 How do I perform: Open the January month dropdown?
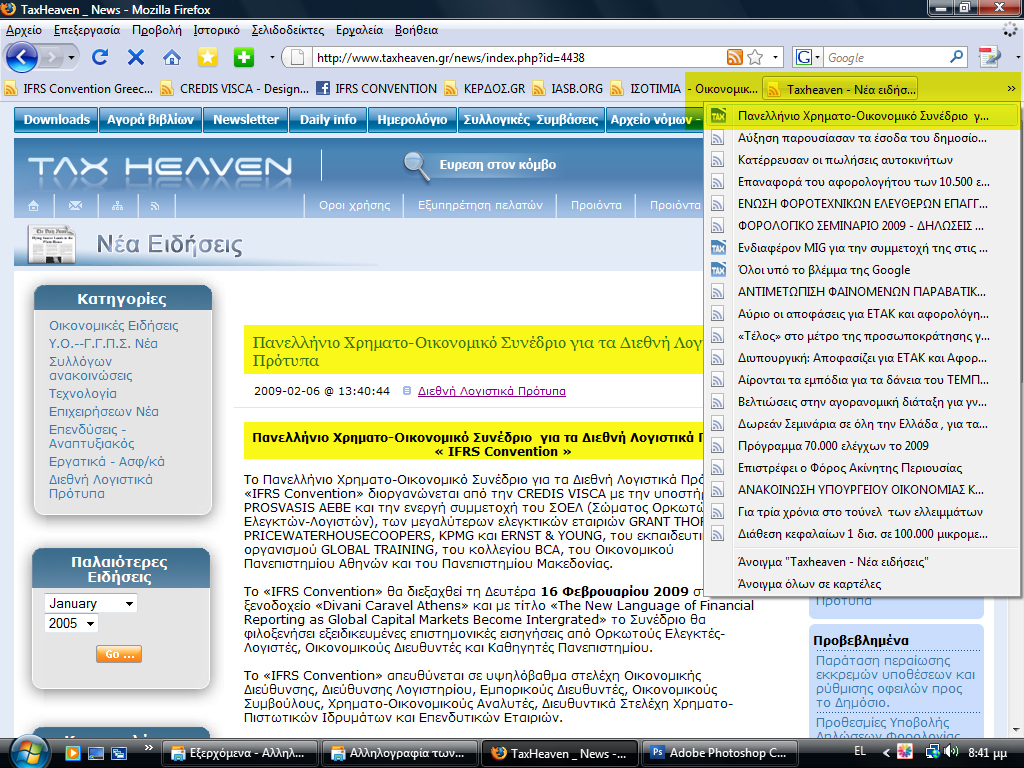pyautogui.click(x=90, y=604)
